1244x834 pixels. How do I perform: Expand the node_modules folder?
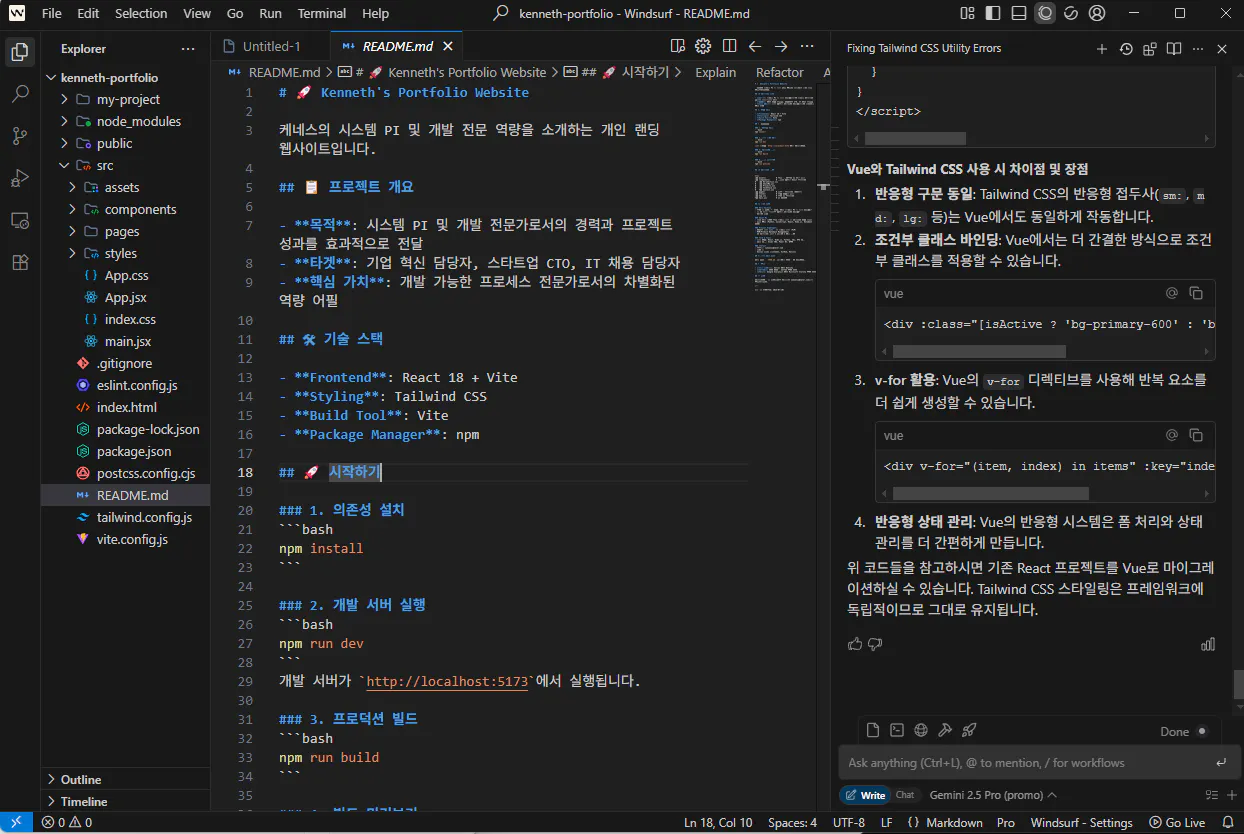coord(125,121)
